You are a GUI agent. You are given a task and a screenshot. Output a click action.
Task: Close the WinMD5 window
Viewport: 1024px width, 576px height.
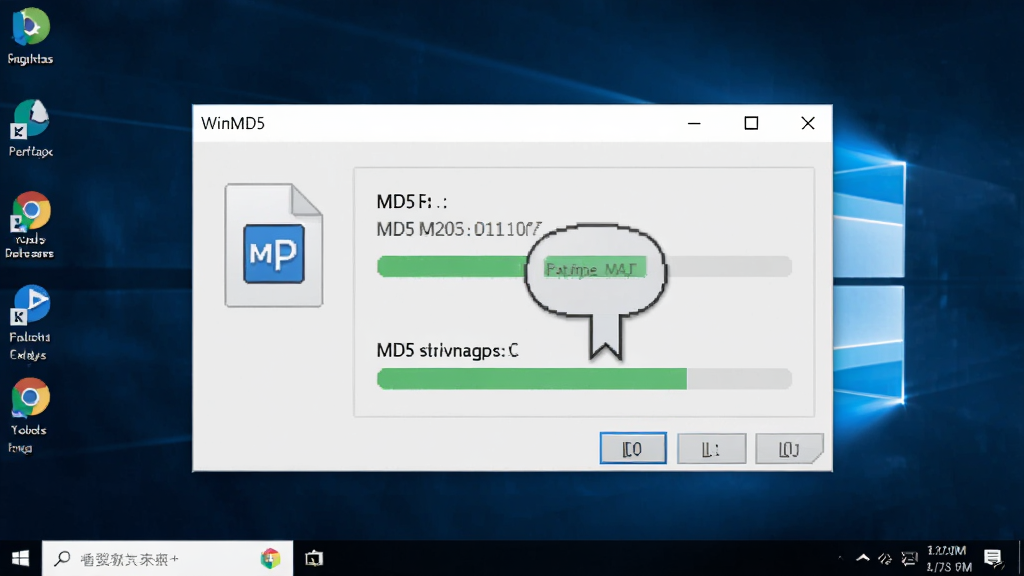tap(808, 123)
